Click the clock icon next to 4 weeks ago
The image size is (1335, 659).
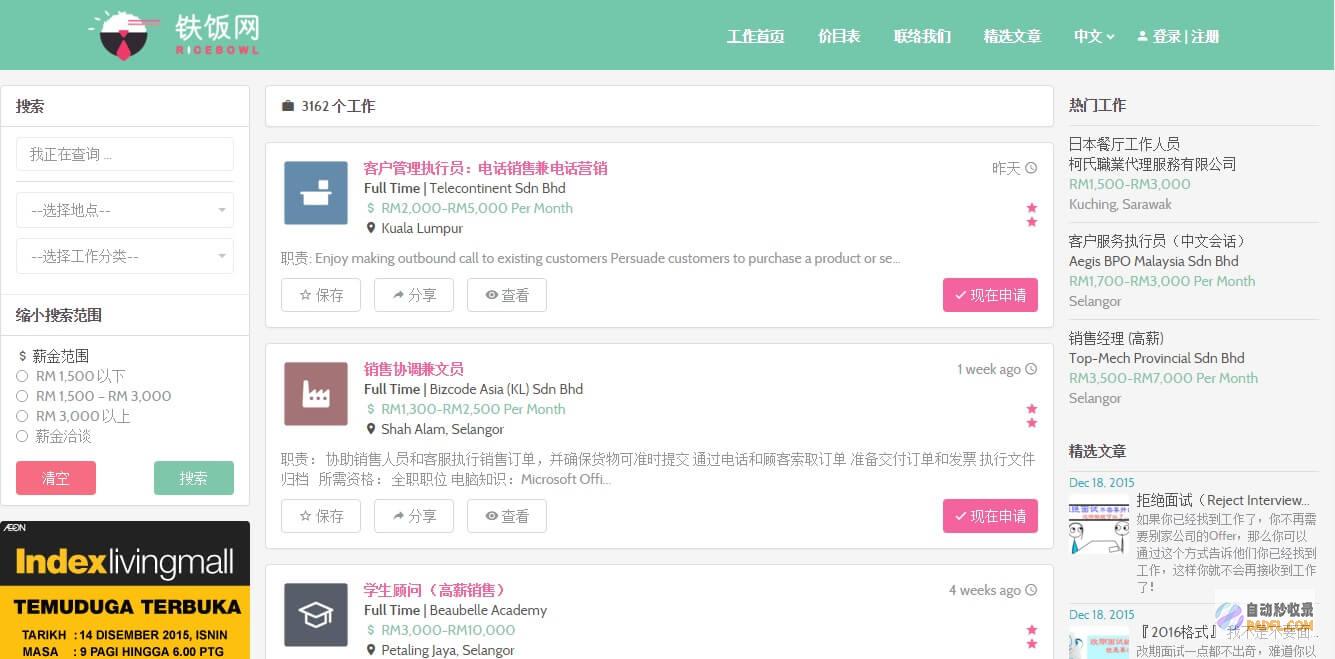[1031, 590]
